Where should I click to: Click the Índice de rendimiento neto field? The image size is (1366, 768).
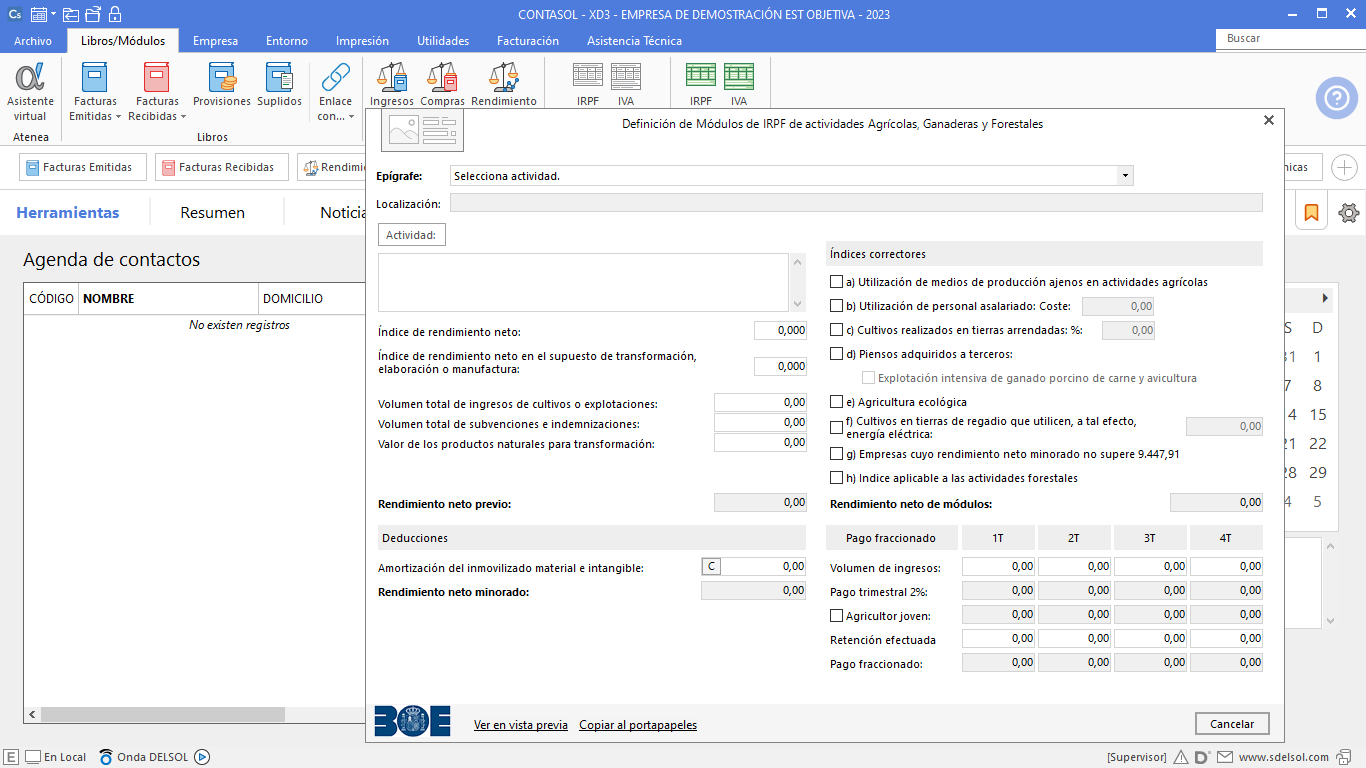click(780, 331)
